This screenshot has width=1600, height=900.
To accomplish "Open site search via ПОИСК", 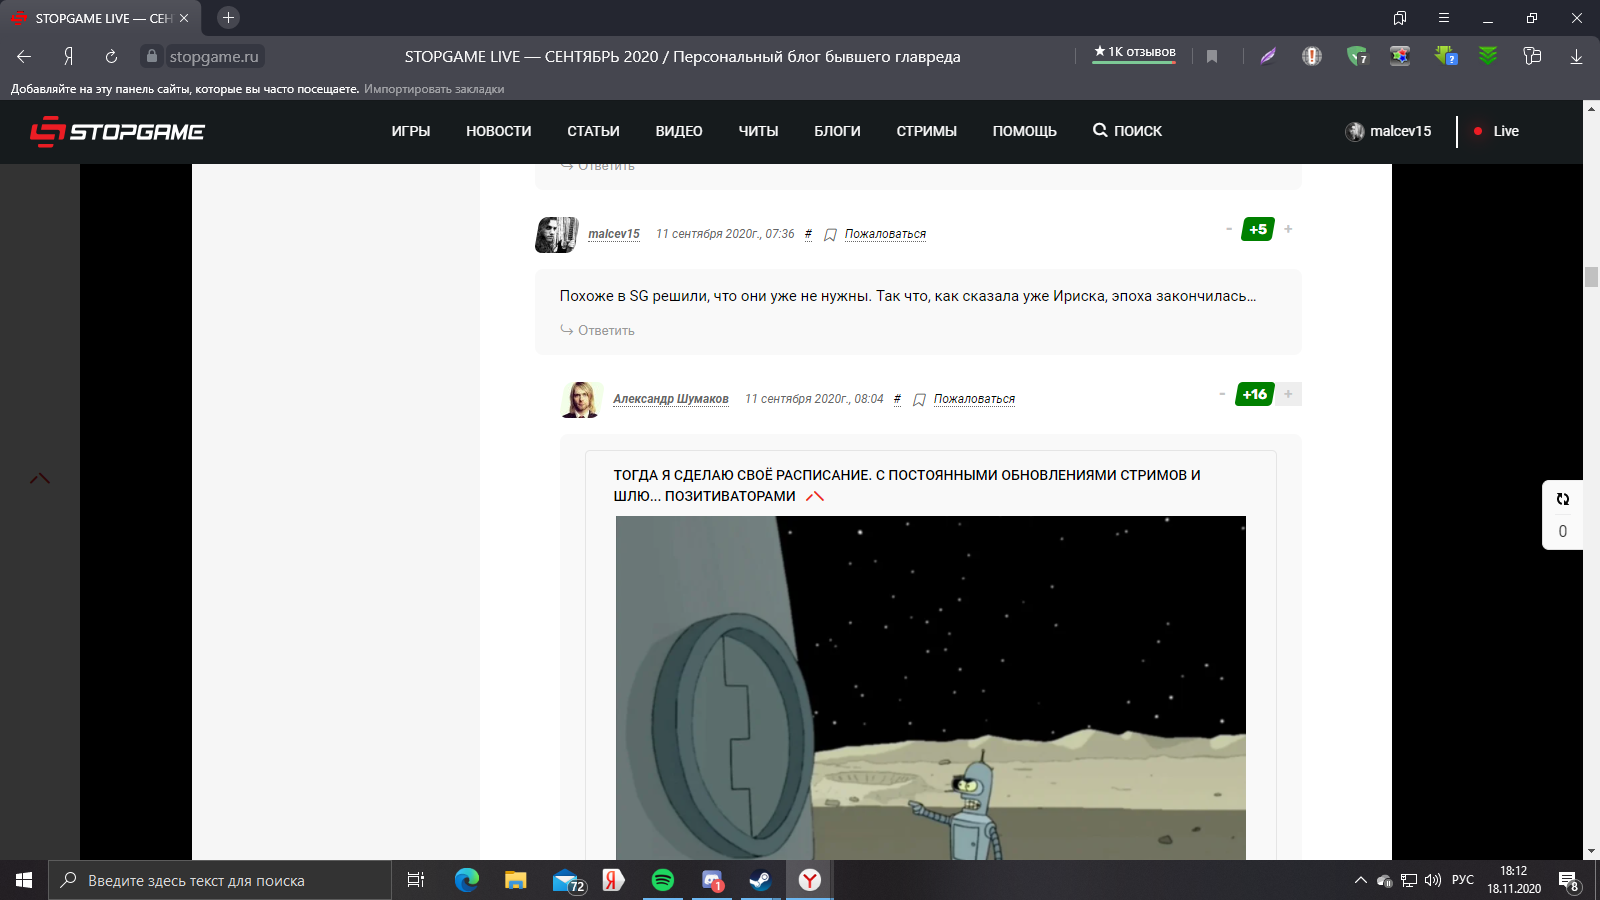I will point(1127,131).
